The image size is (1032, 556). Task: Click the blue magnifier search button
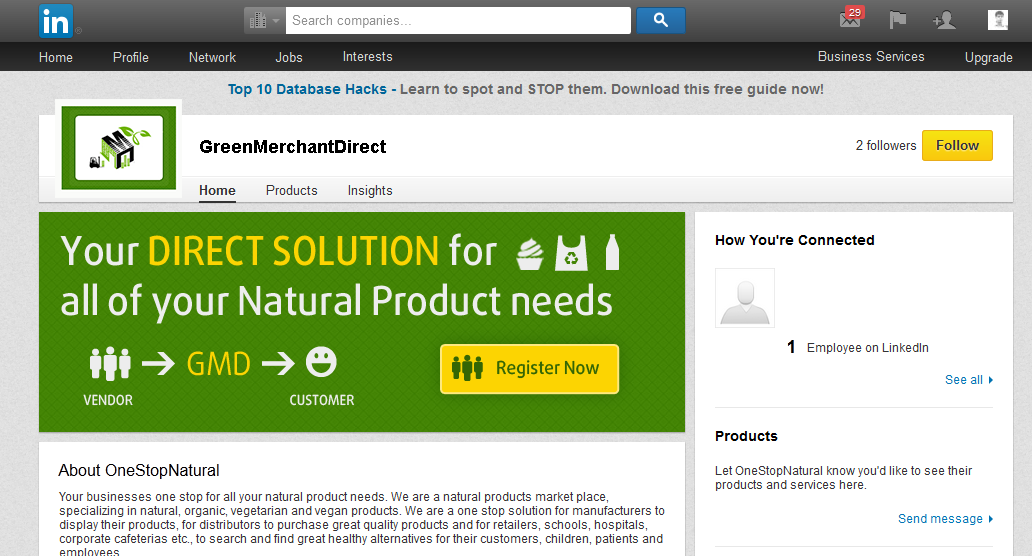(661, 20)
